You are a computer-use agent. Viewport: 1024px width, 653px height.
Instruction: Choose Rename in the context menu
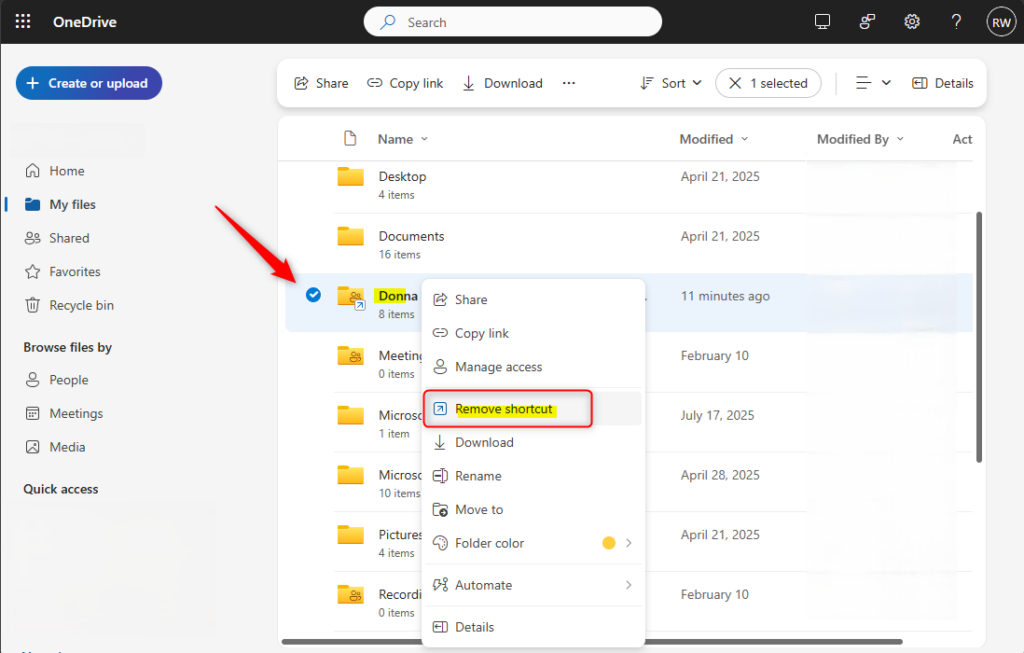pos(534,476)
